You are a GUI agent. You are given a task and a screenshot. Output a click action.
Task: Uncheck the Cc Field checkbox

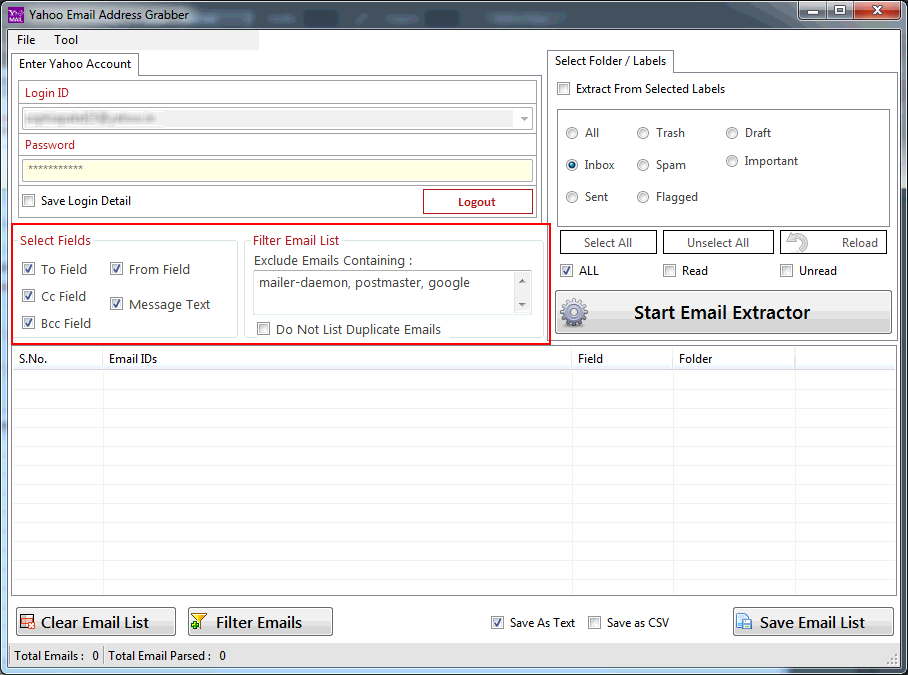coord(28,296)
